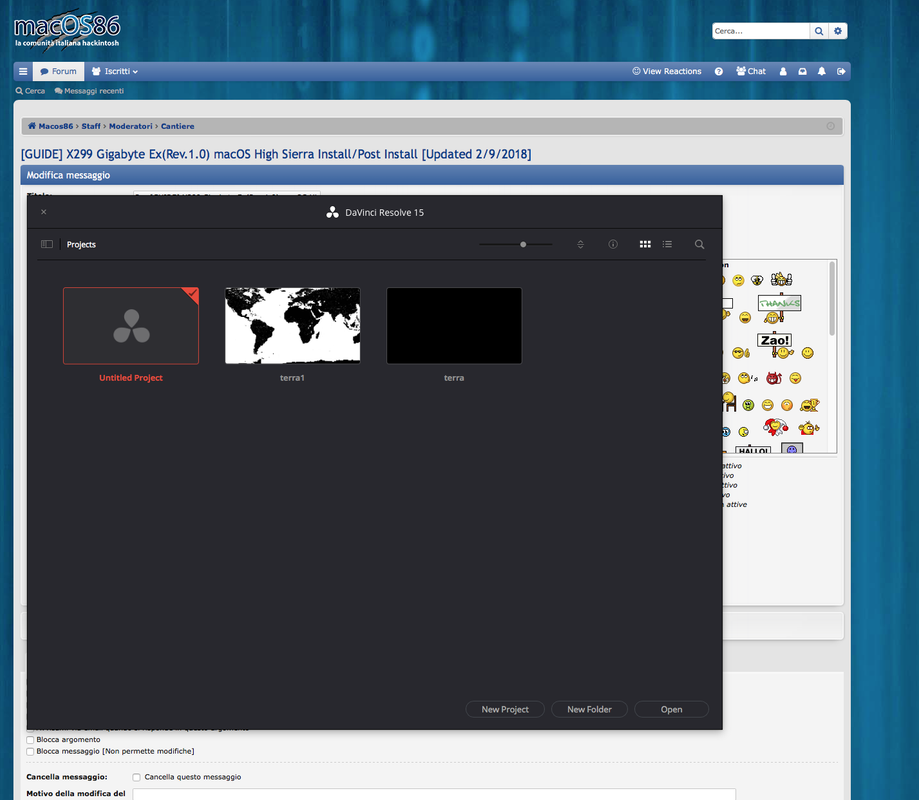Screen dimensions: 919x800
Task: Open sort order options in Projects
Action: [x=580, y=244]
